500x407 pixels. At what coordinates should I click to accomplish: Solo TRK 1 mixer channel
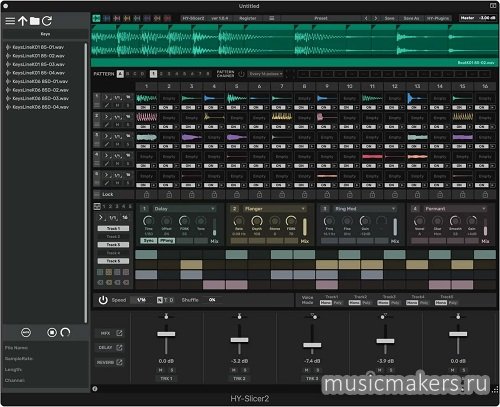click(x=172, y=370)
